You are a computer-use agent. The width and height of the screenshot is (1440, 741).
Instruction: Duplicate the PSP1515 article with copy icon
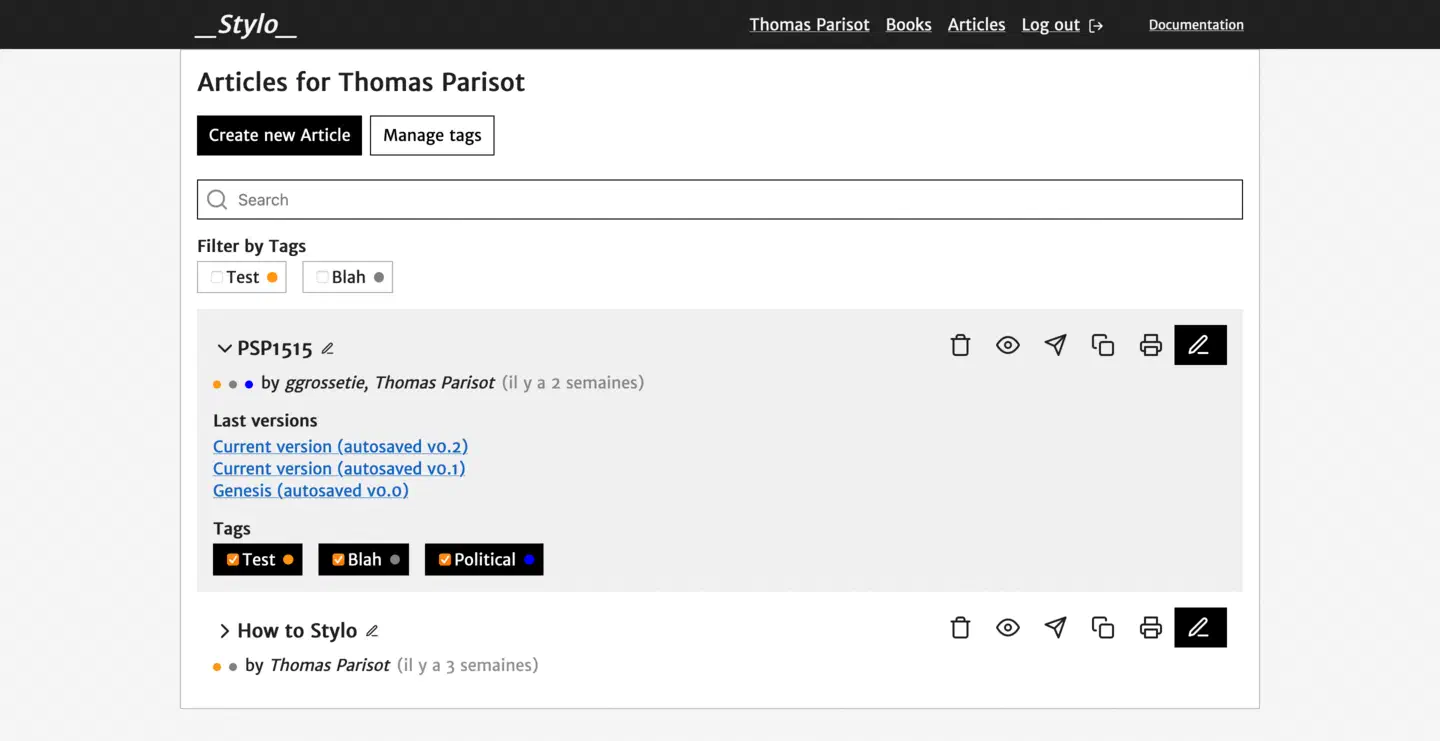click(1103, 345)
